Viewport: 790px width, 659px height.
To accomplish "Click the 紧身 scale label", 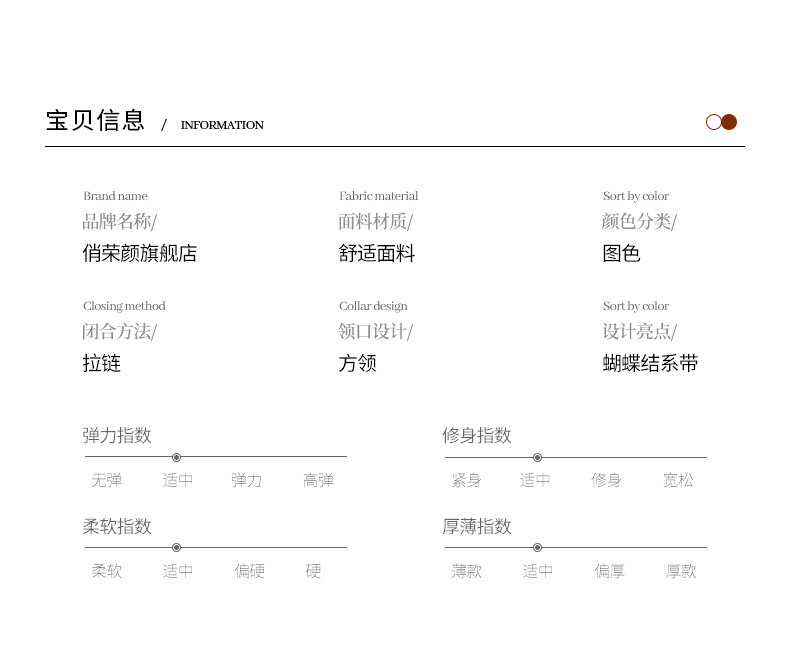I will [x=467, y=480].
